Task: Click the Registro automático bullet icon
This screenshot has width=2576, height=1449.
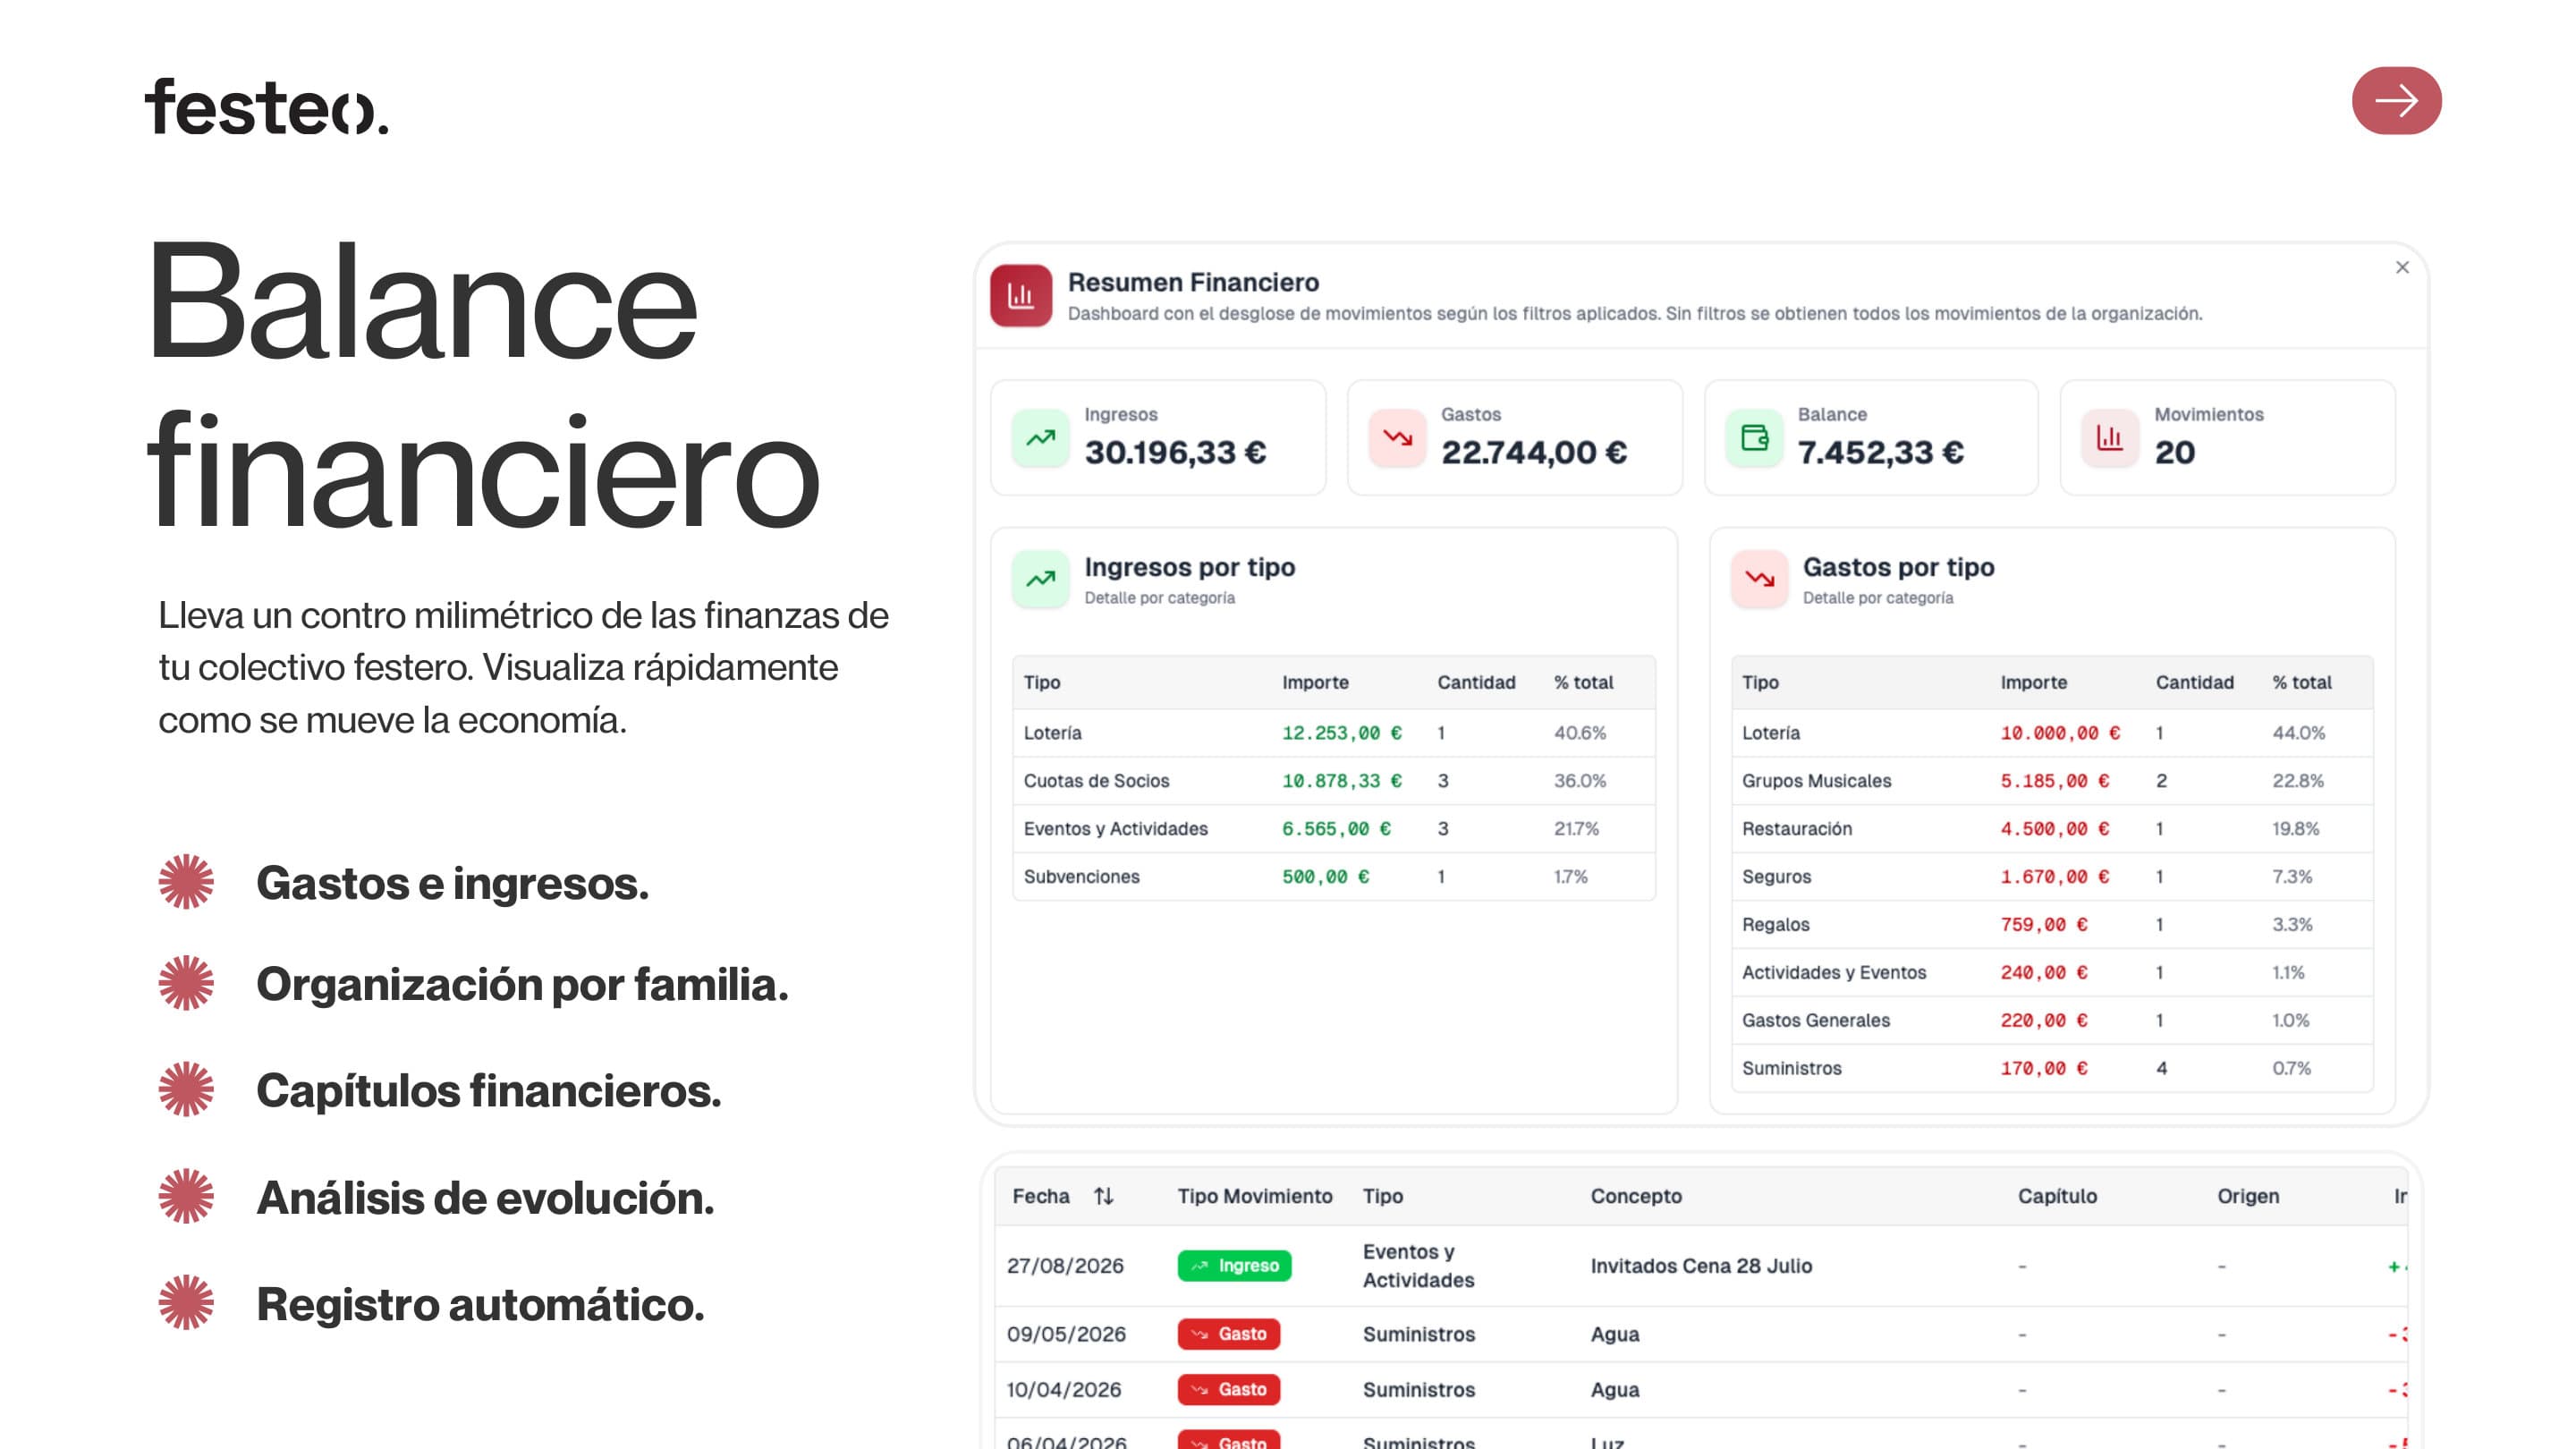Action: 186,1302
